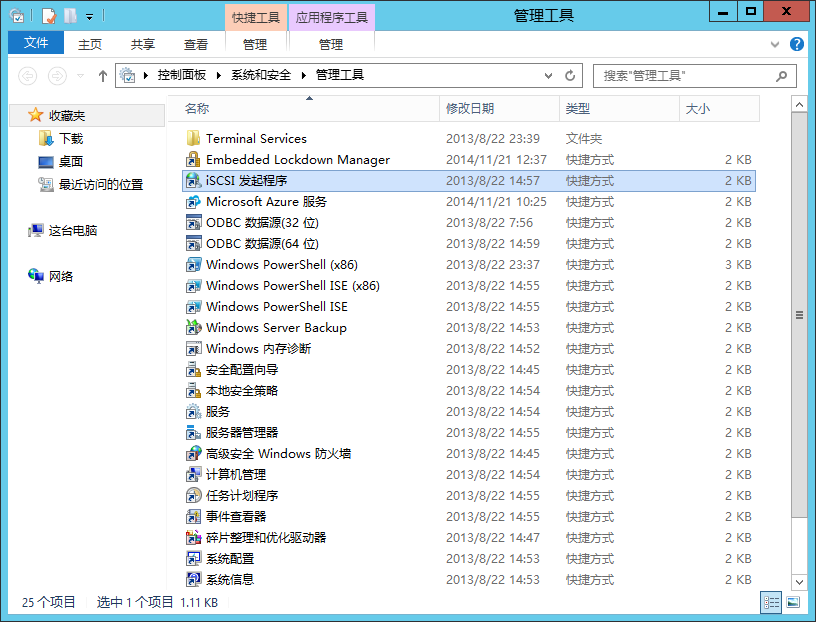Select the 高级安全 Windows 防火墙 icon

click(x=193, y=453)
